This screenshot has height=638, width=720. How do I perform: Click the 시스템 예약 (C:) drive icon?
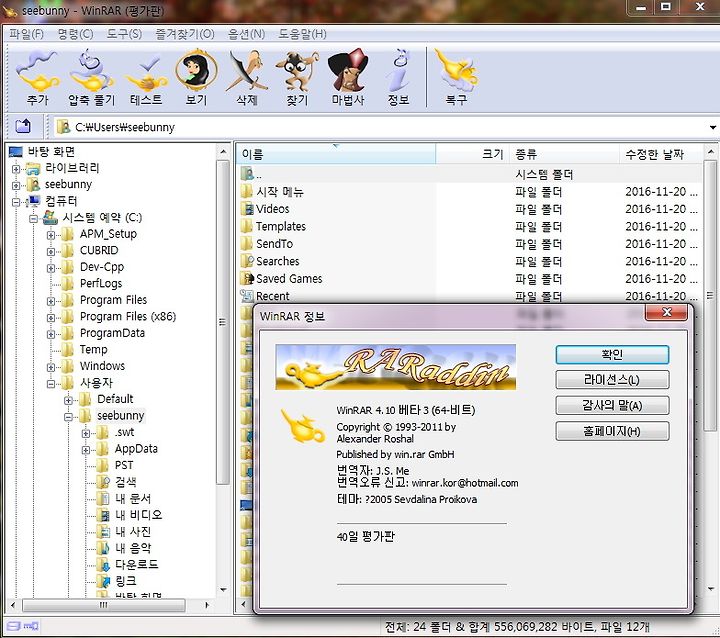tap(50, 218)
